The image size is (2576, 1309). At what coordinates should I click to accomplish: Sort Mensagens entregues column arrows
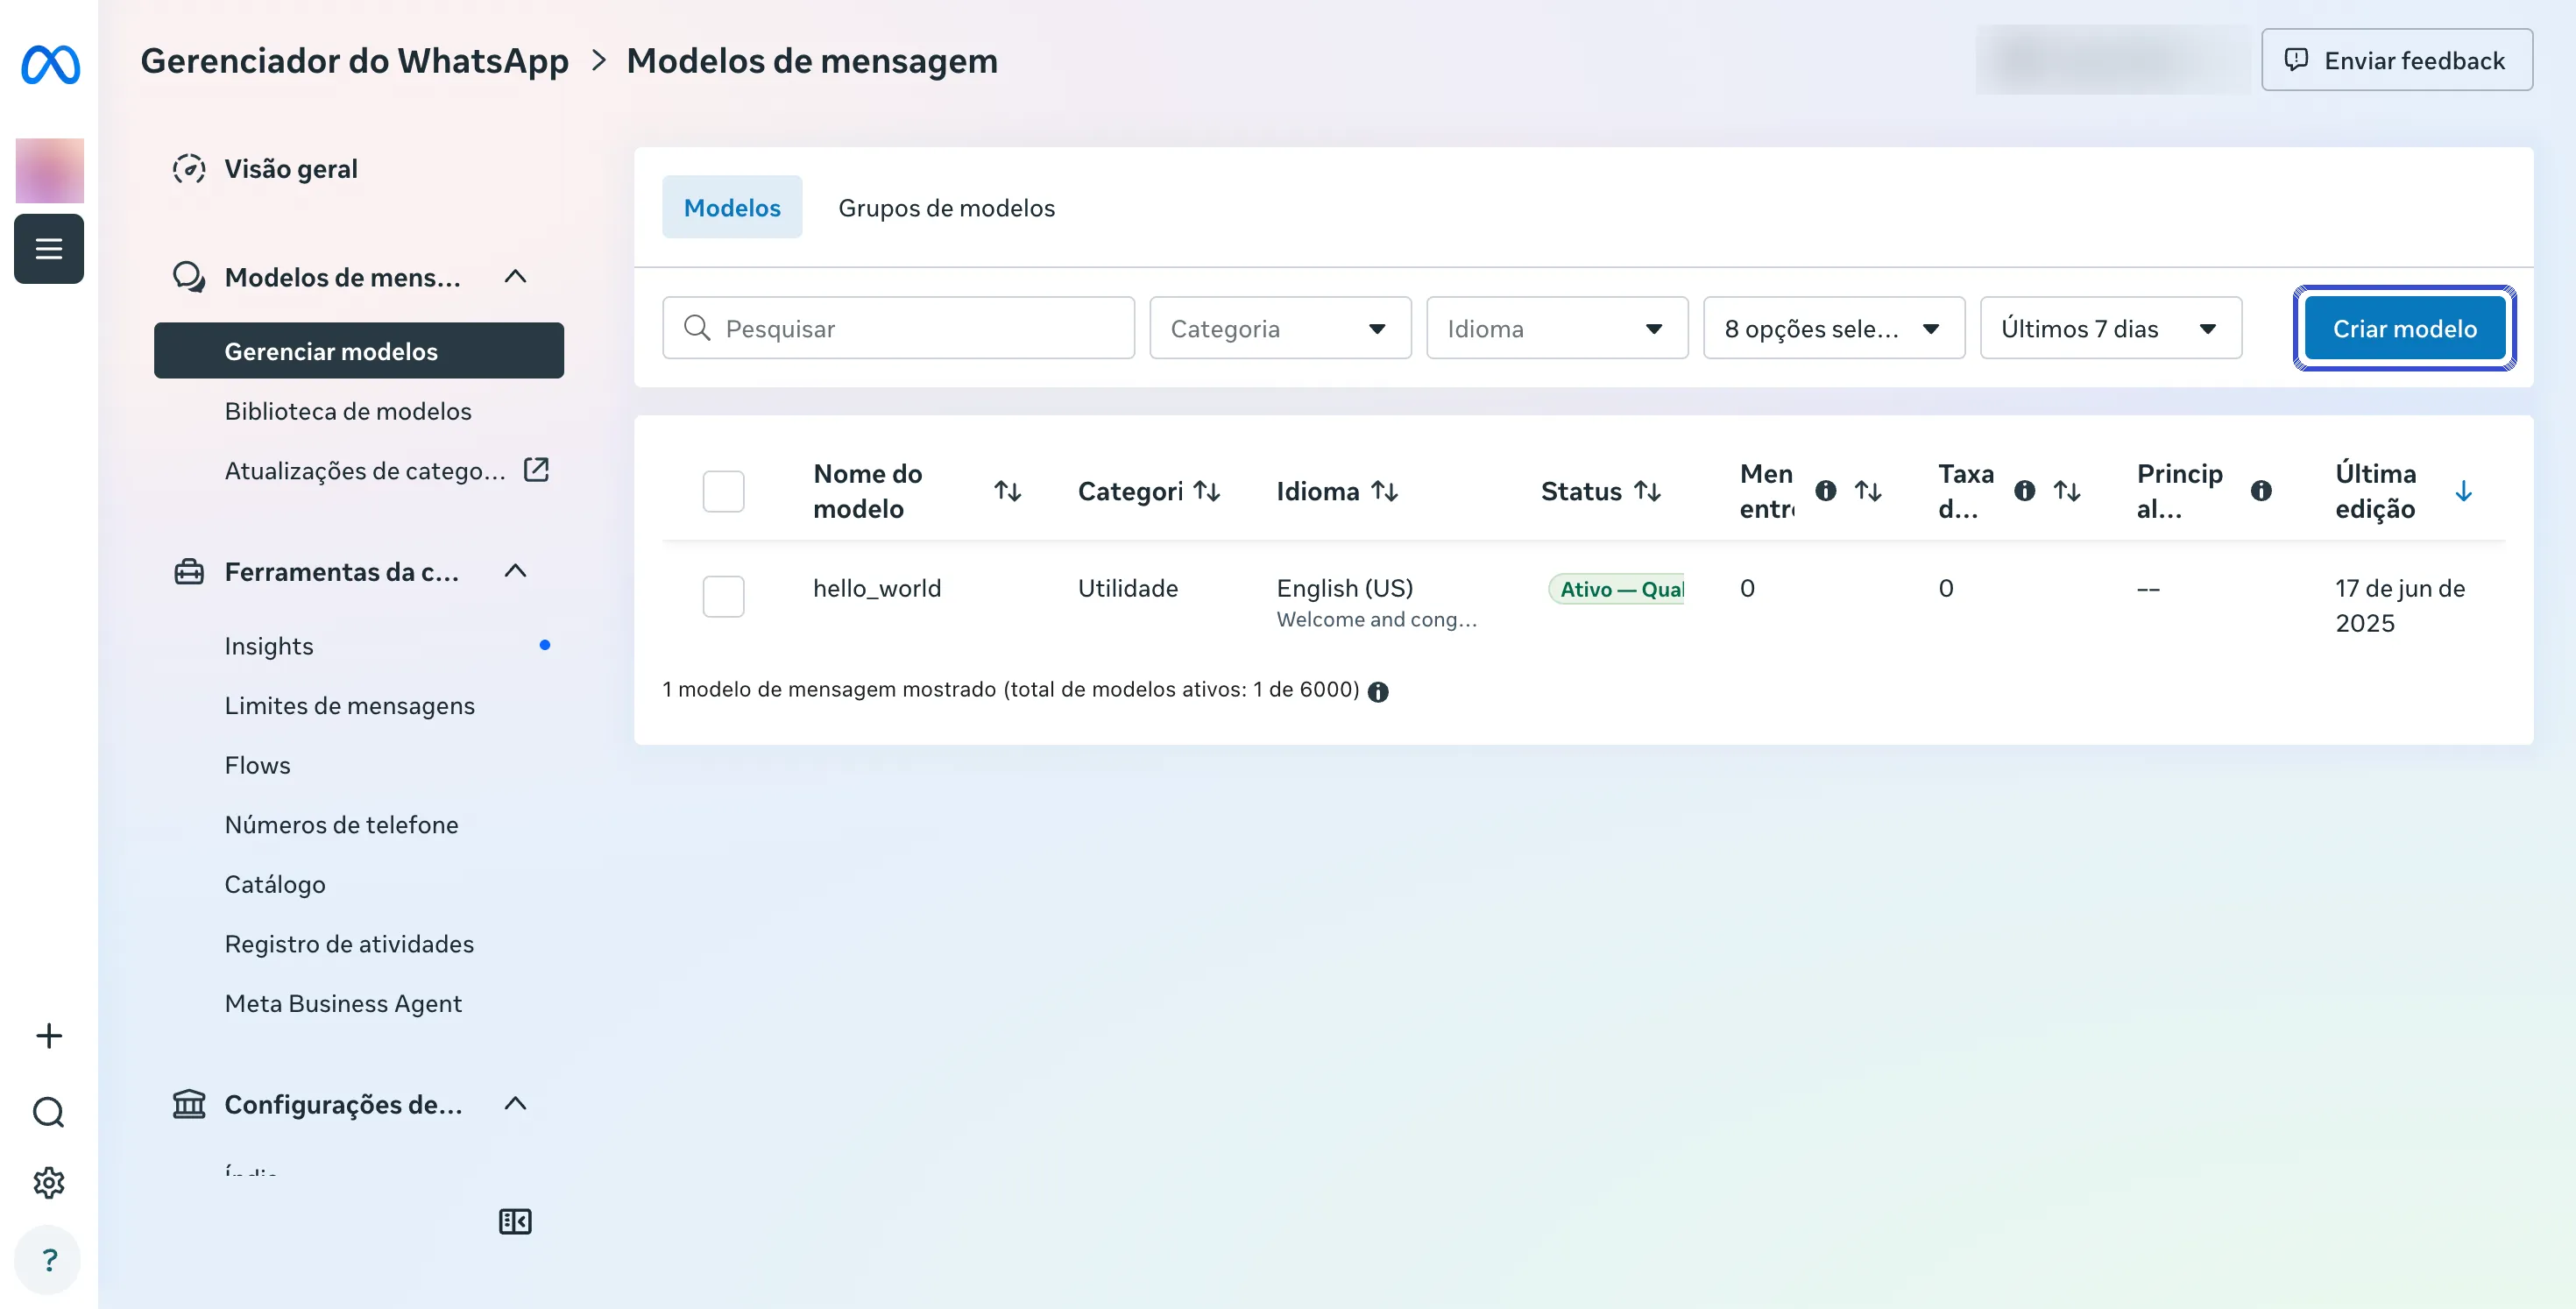click(1868, 491)
